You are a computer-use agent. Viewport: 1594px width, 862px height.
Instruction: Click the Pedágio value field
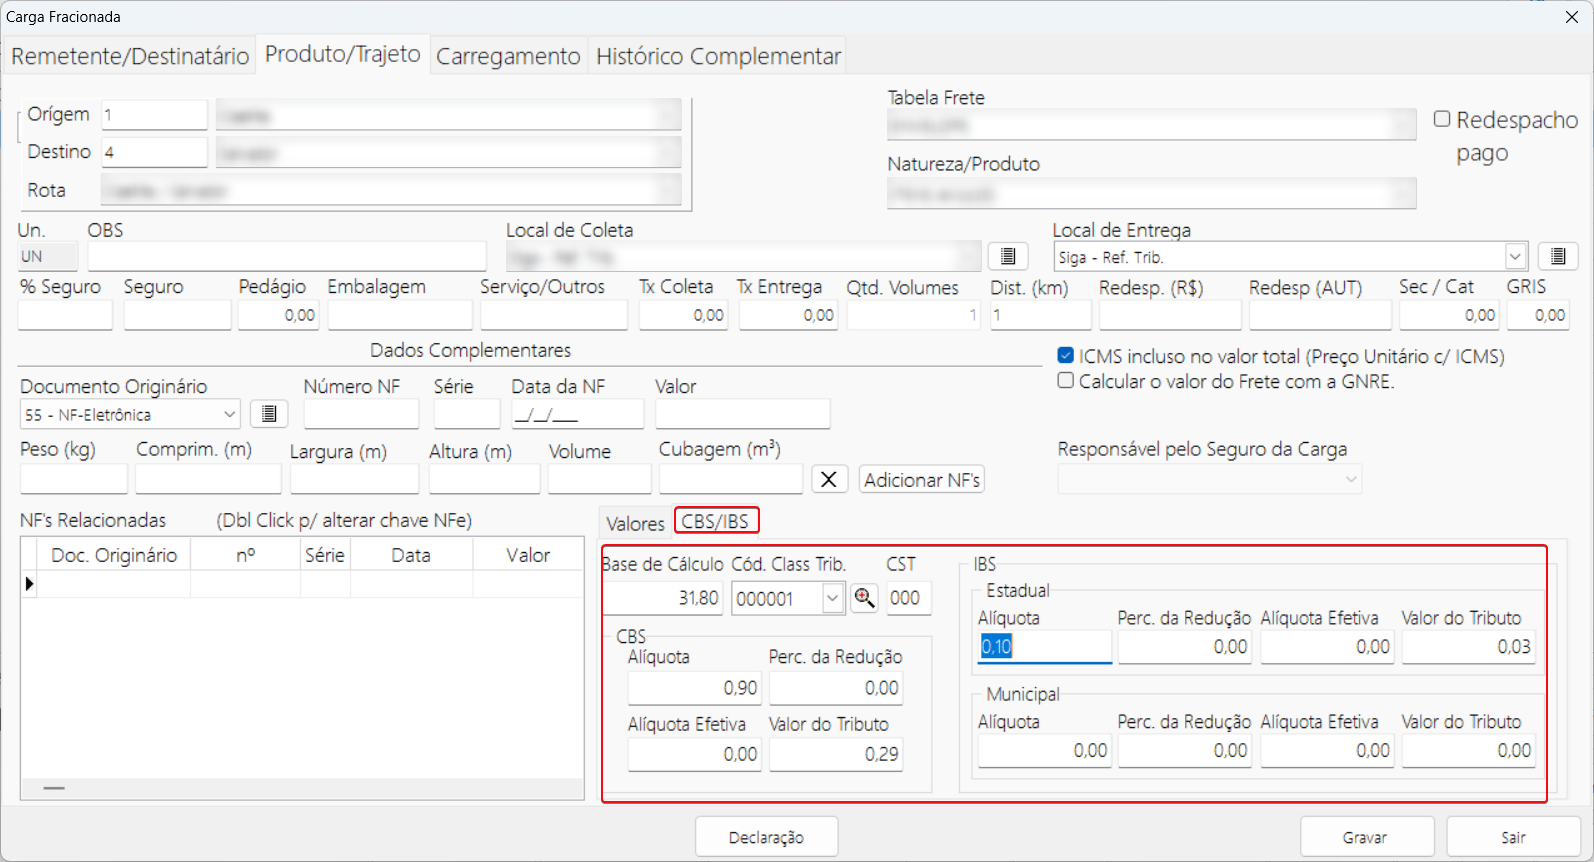[278, 315]
